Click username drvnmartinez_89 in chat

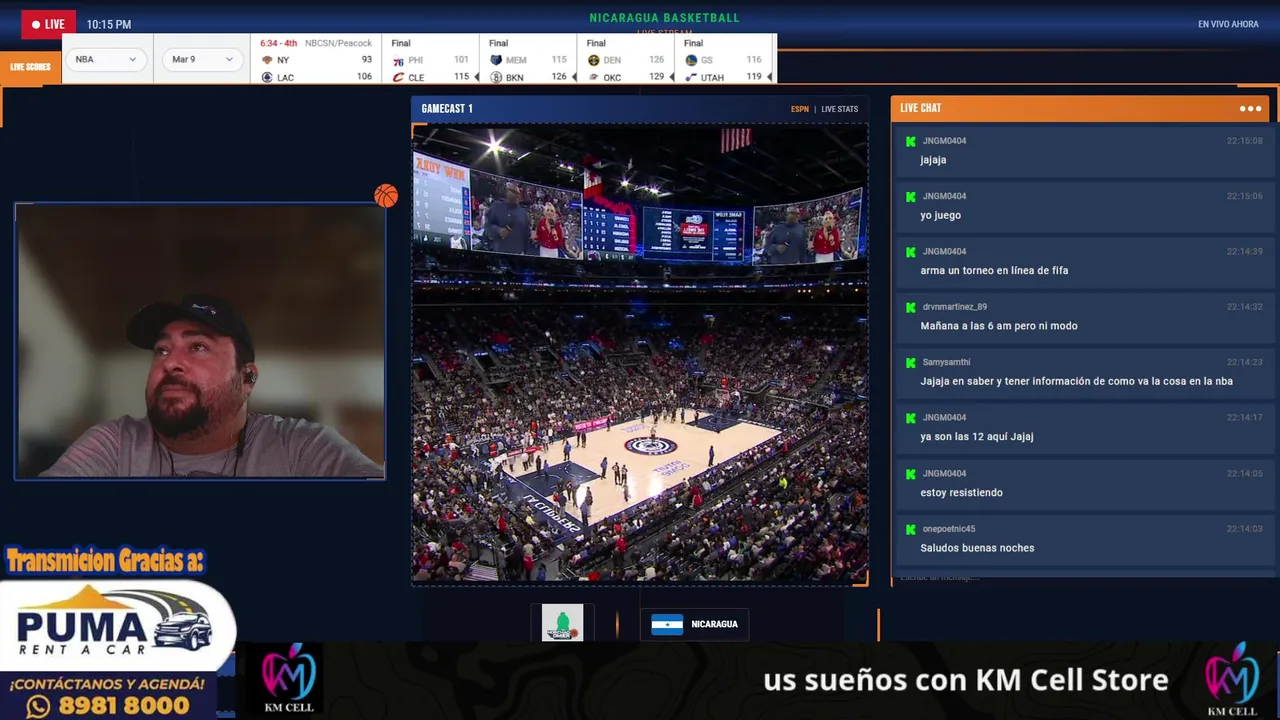954,307
